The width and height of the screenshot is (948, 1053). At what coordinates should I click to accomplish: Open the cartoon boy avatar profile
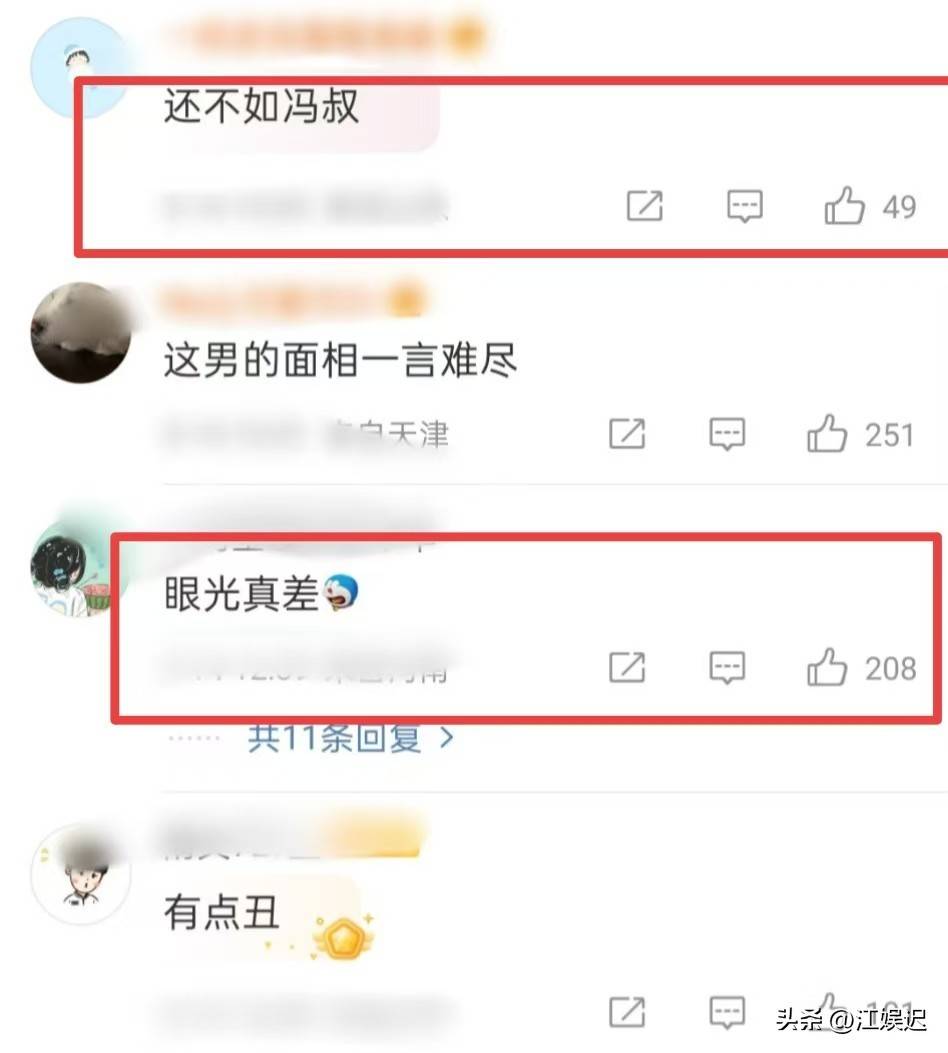(x=81, y=876)
